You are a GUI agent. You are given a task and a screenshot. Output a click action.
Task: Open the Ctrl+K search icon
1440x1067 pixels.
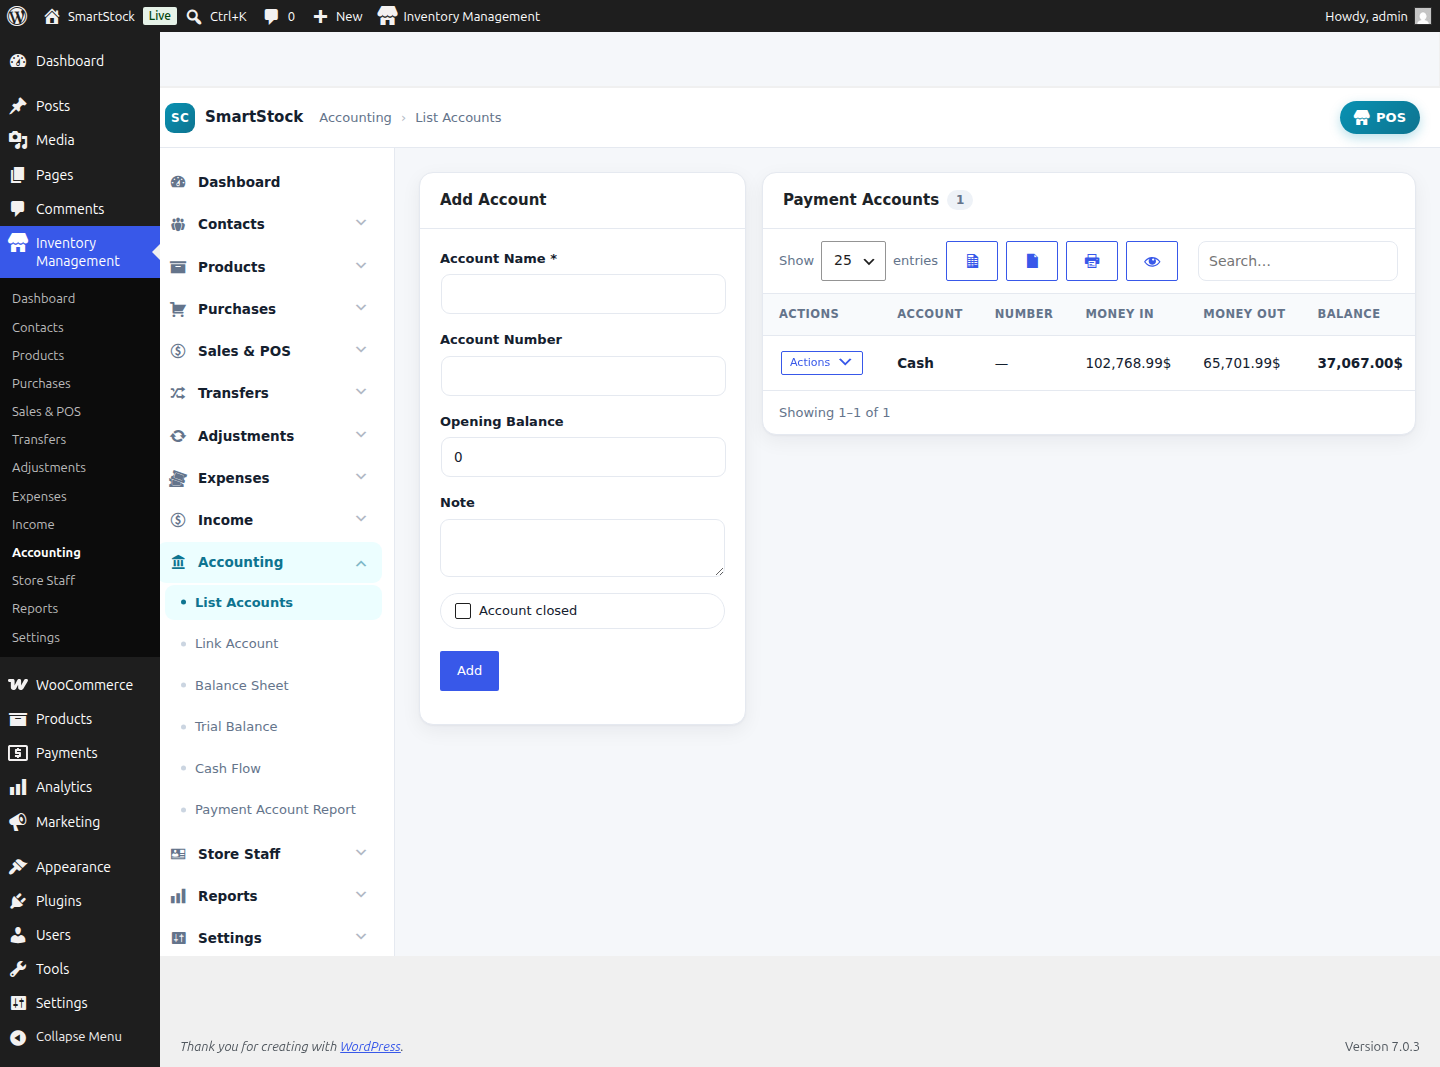pos(194,16)
